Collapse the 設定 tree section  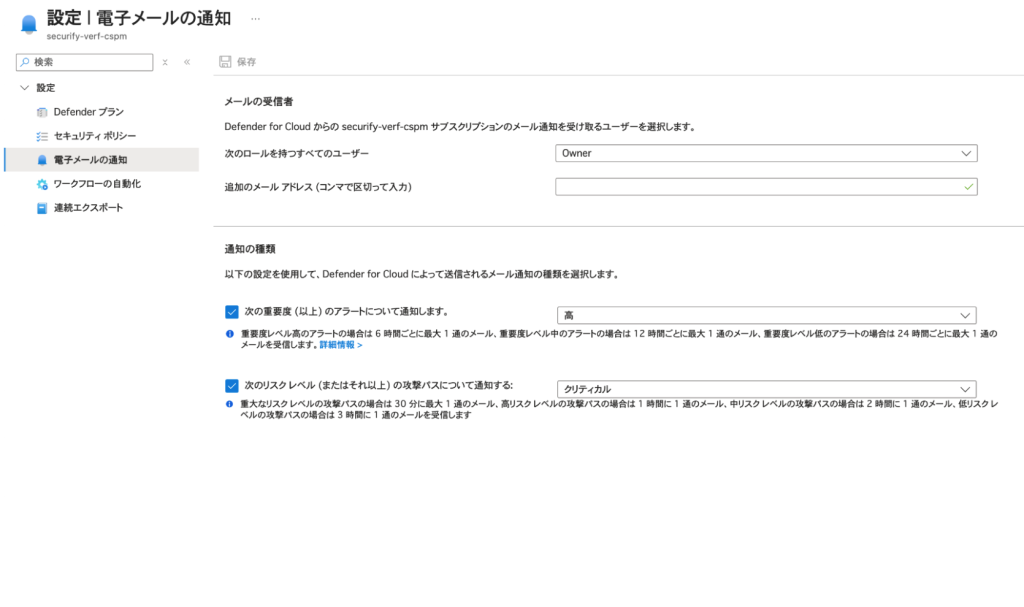coord(24,88)
